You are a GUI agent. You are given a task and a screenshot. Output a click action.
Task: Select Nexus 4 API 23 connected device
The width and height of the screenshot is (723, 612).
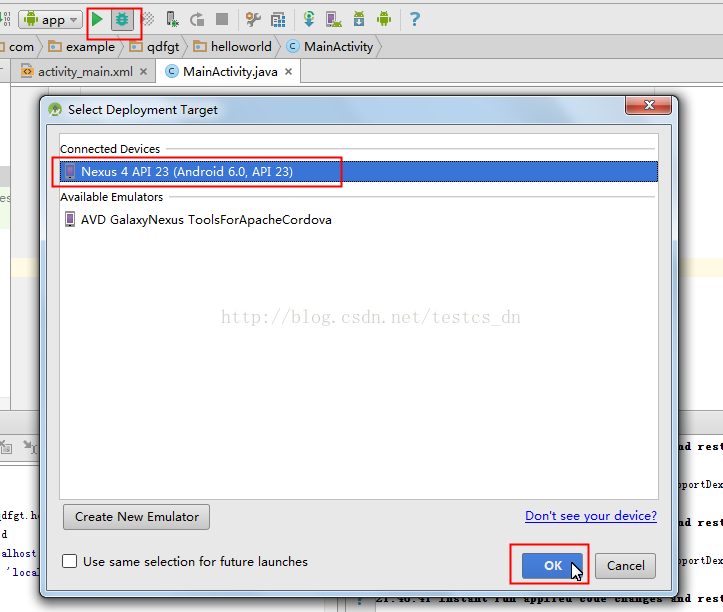pyautogui.click(x=359, y=172)
